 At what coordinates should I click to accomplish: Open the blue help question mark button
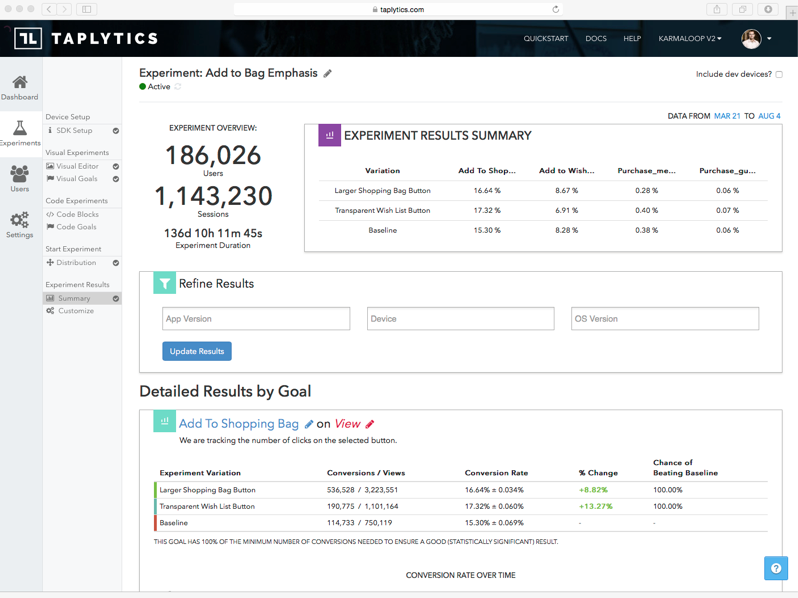pyautogui.click(x=776, y=568)
